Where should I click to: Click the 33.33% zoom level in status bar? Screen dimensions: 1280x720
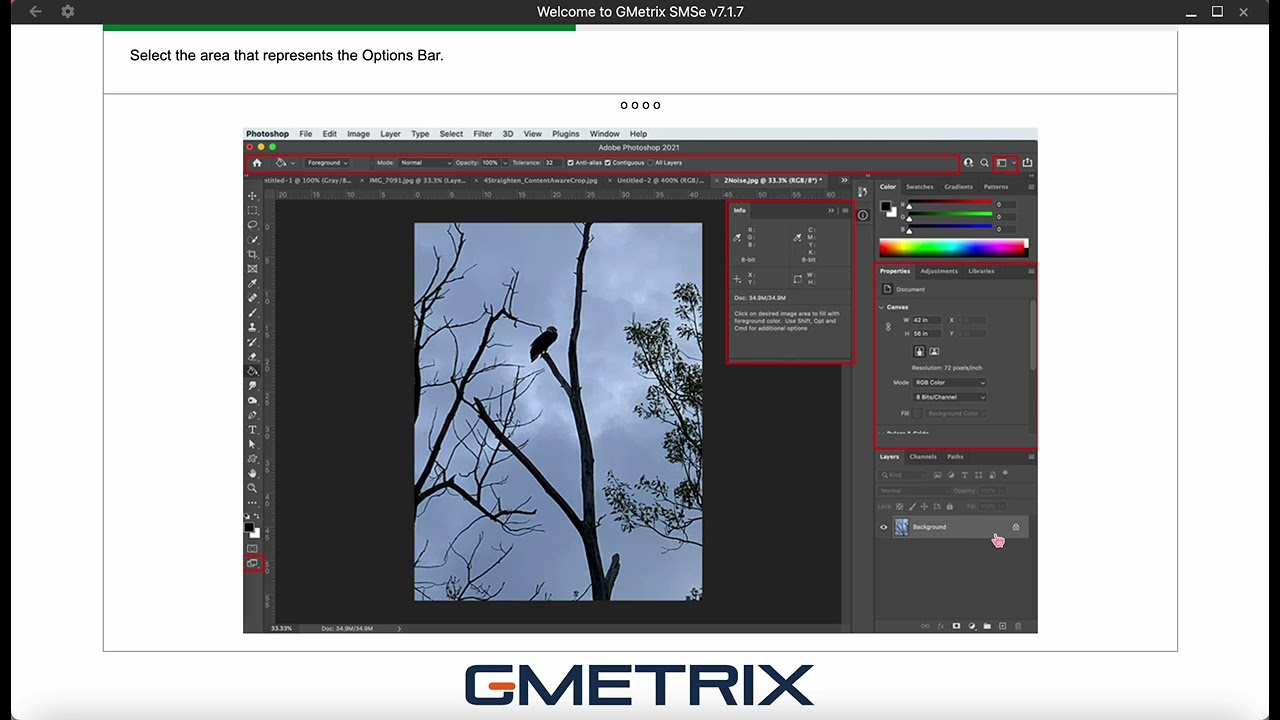(x=283, y=628)
